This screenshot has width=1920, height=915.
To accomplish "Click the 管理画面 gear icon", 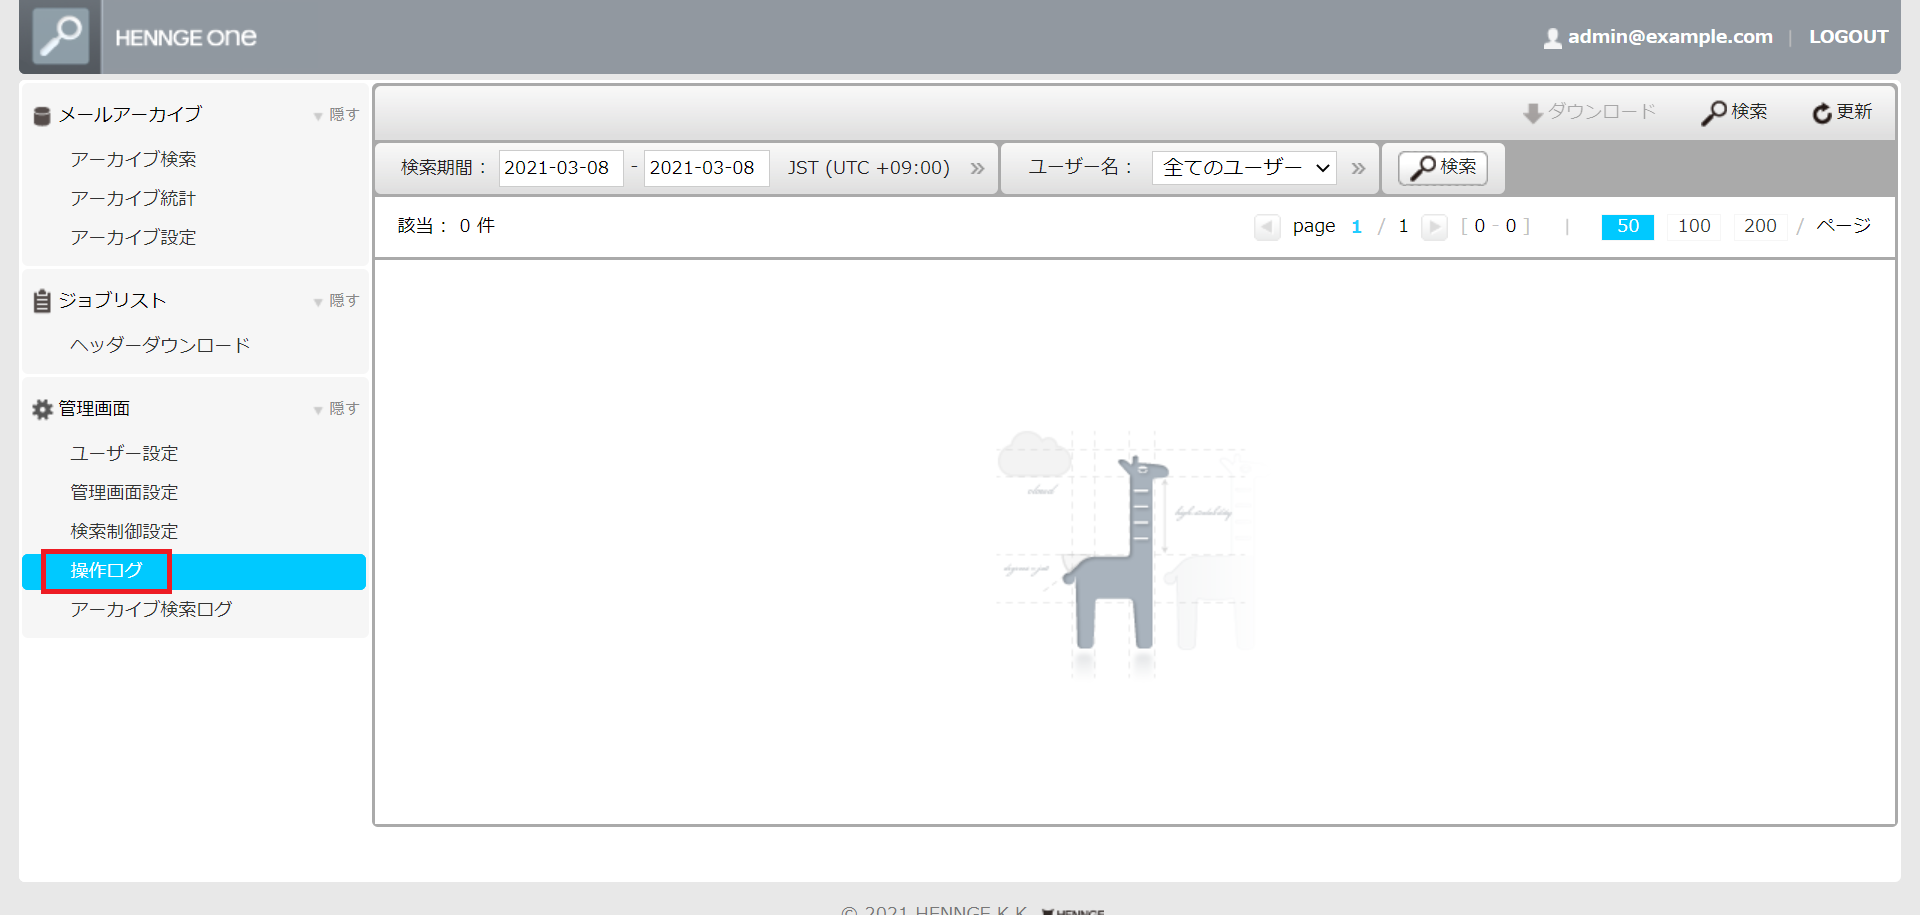I will (x=42, y=409).
